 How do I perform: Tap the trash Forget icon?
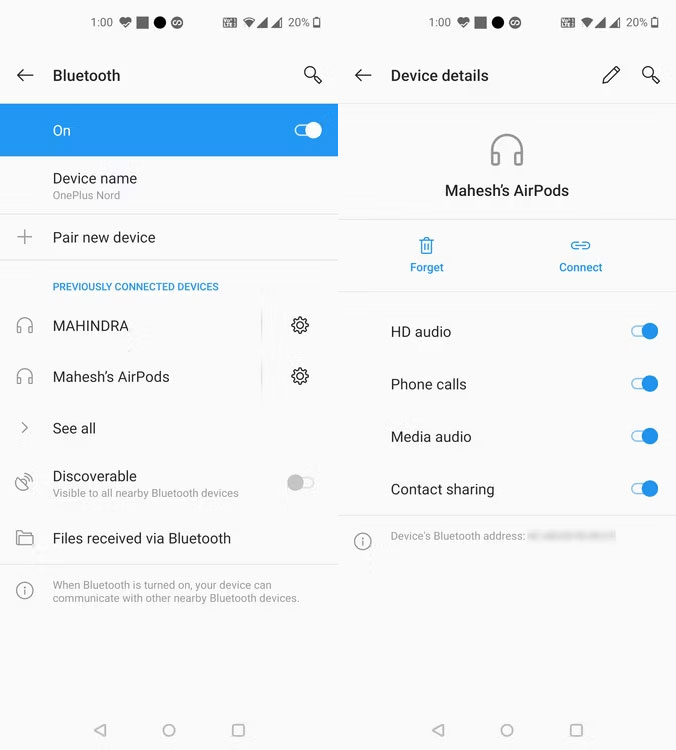[427, 246]
